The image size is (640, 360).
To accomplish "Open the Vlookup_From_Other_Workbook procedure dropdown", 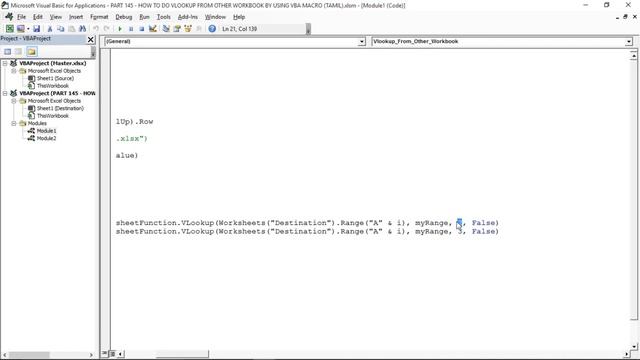I will (x=629, y=42).
